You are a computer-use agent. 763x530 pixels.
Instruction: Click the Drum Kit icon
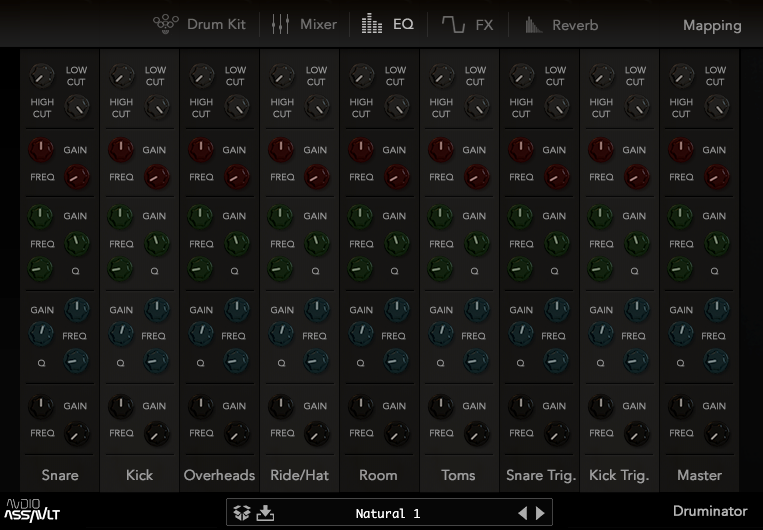[x=165, y=24]
